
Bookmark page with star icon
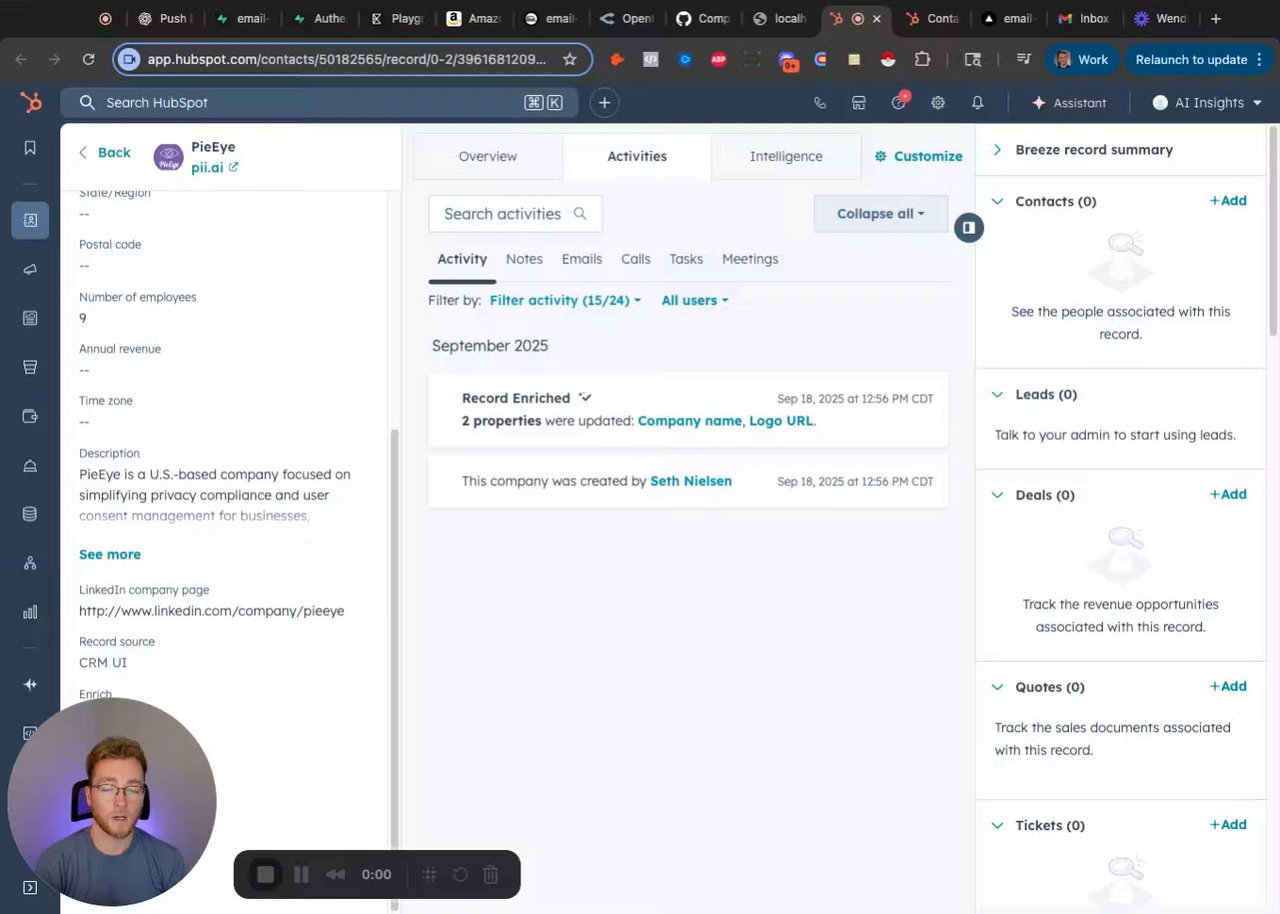click(x=570, y=59)
